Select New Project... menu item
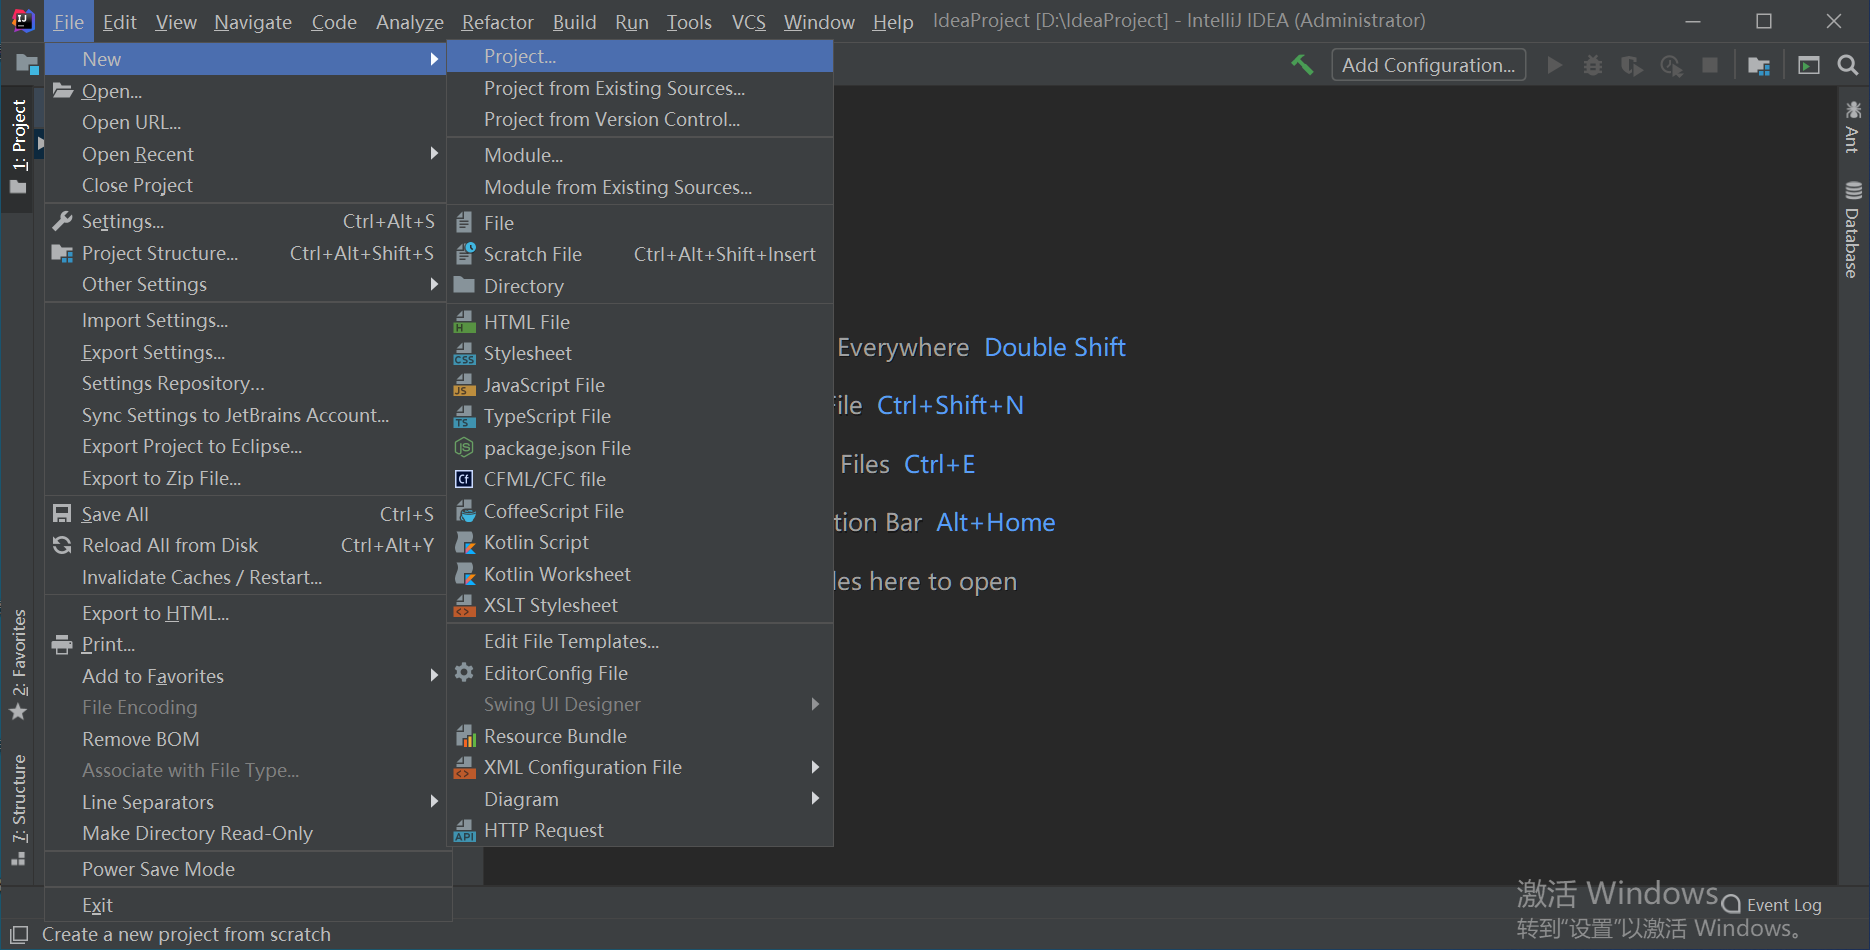Viewport: 1870px width, 950px height. (640, 56)
